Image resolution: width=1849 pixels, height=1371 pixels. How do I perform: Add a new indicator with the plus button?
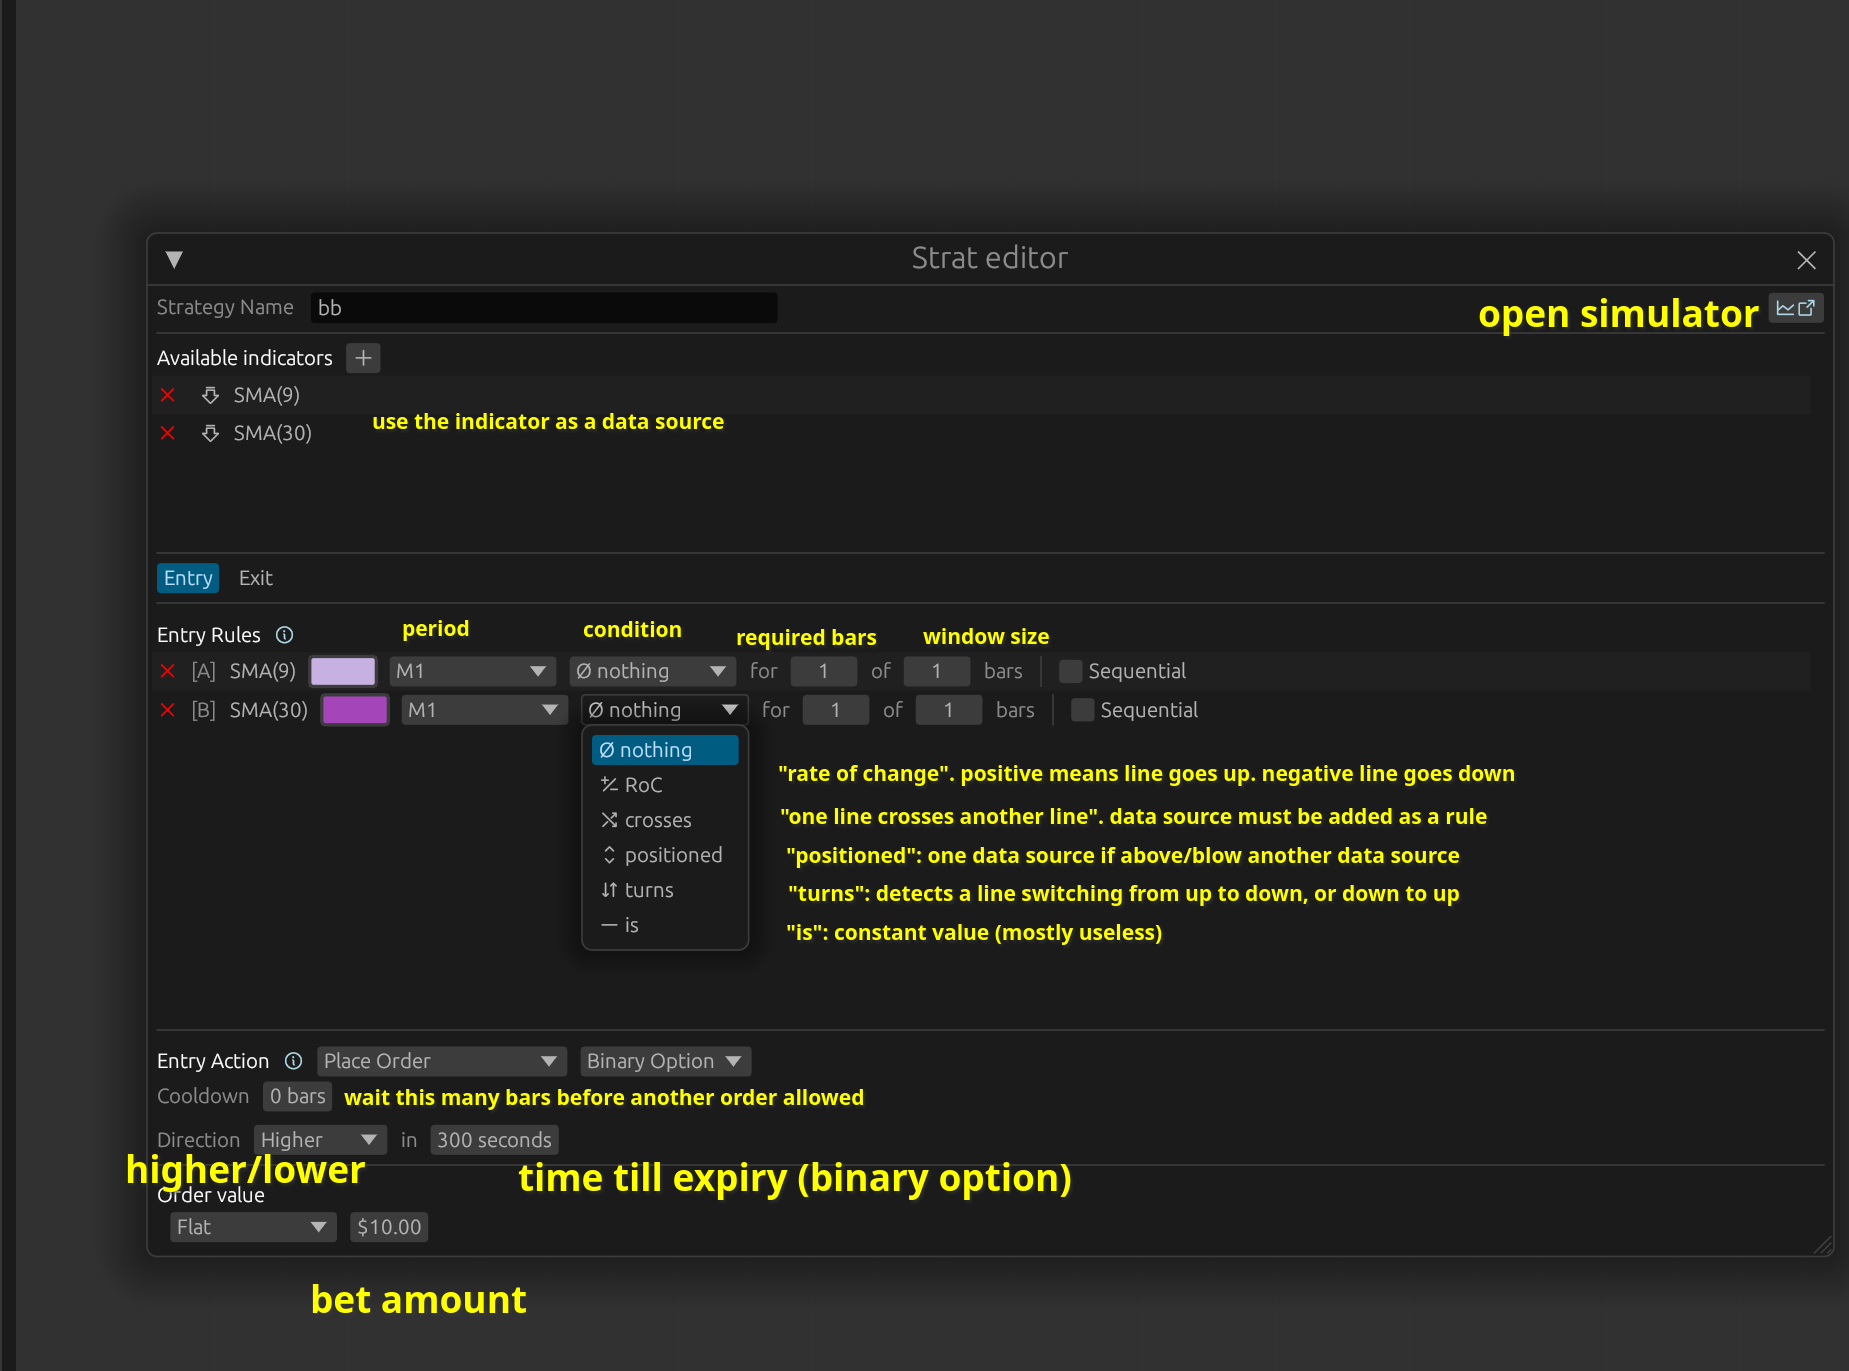pyautogui.click(x=363, y=358)
